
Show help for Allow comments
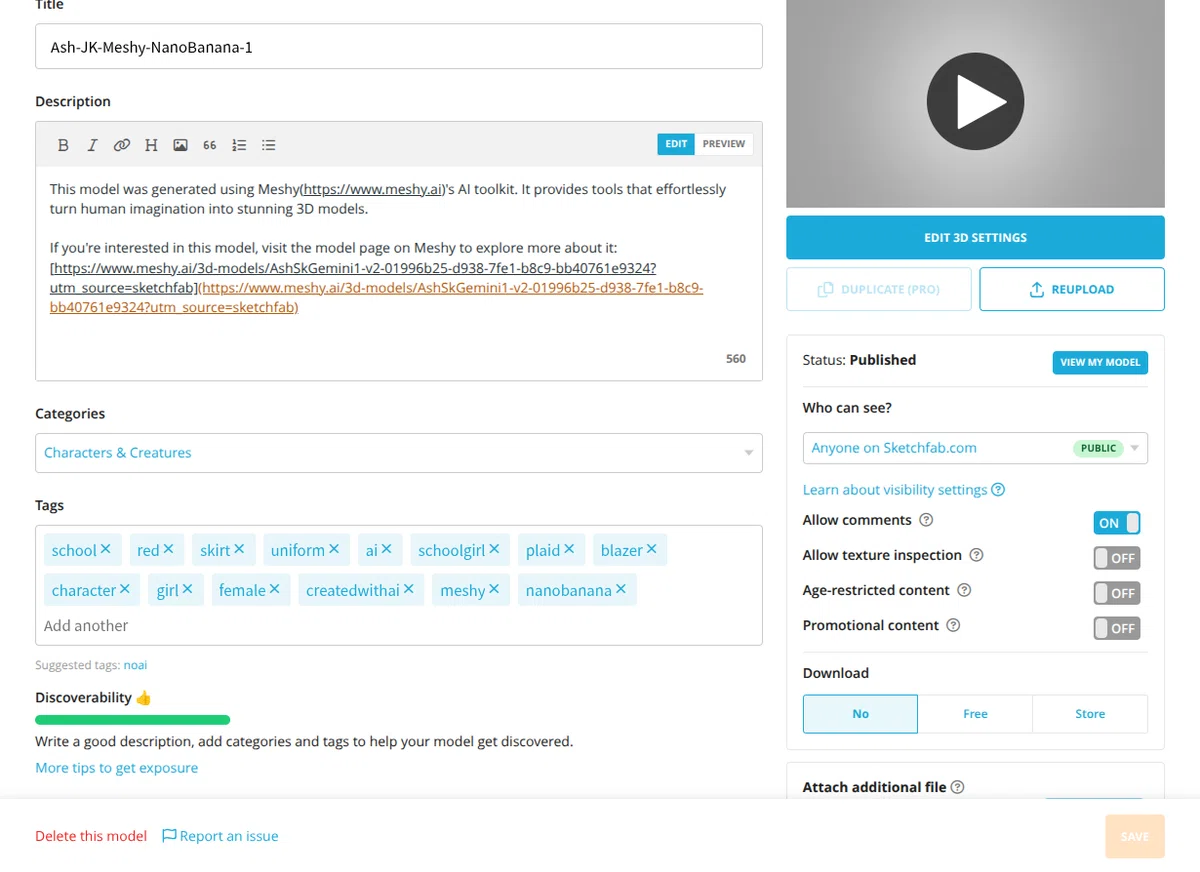[x=926, y=520]
